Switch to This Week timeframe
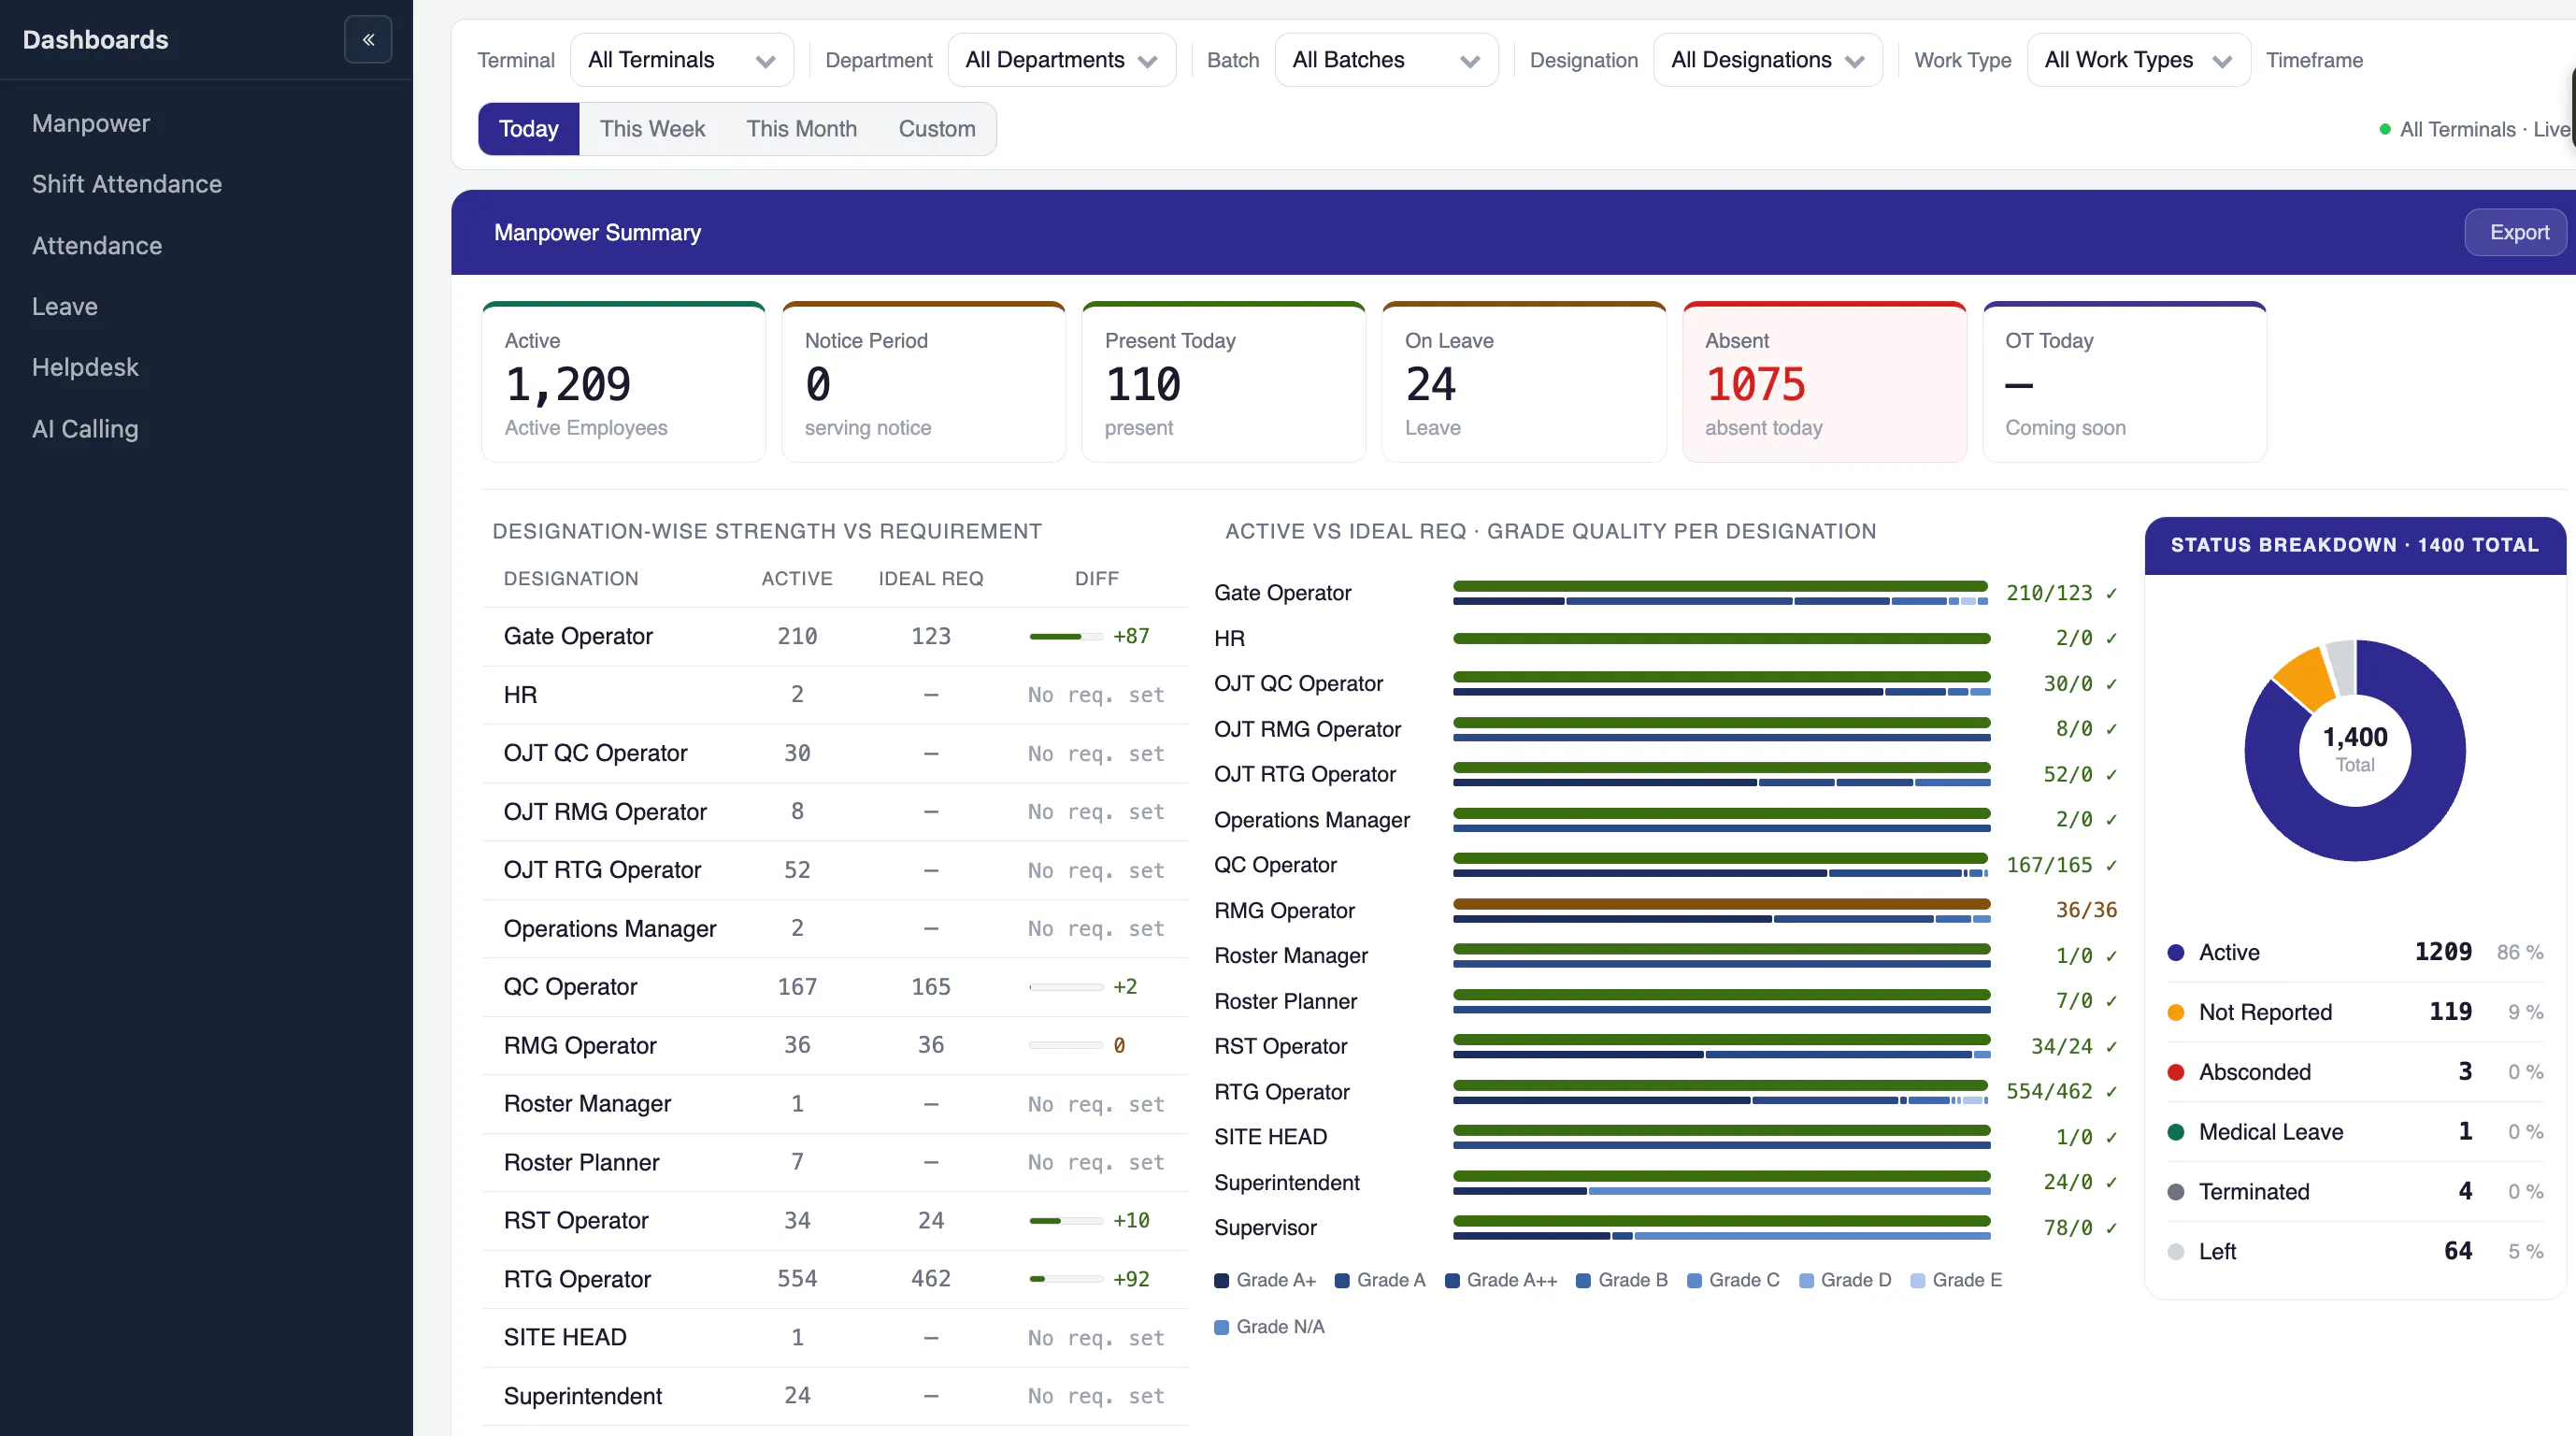 pyautogui.click(x=652, y=129)
